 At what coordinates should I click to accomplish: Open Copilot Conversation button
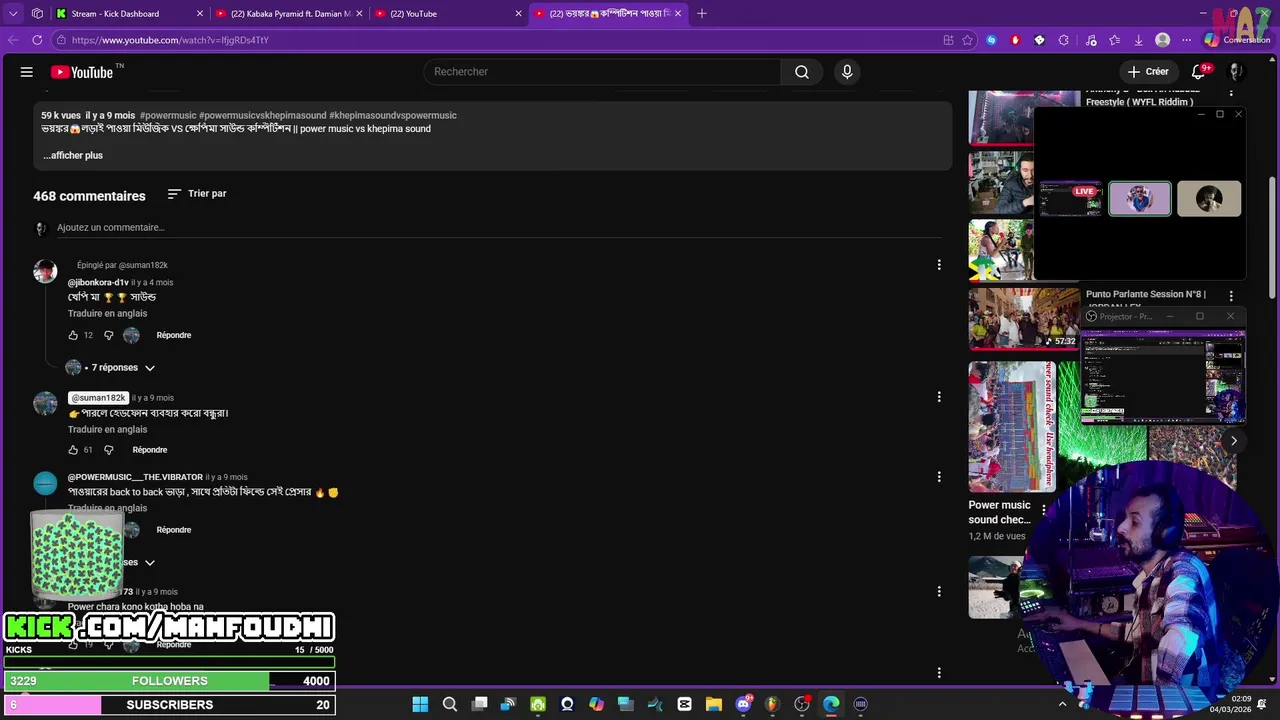1237,40
